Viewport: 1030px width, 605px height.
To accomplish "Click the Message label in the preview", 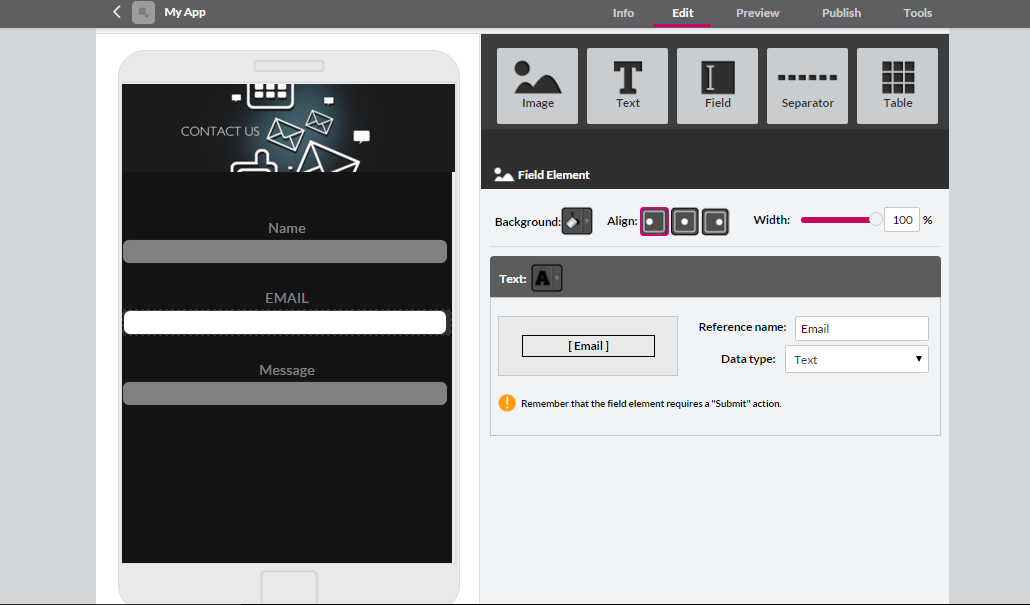I will pos(287,370).
